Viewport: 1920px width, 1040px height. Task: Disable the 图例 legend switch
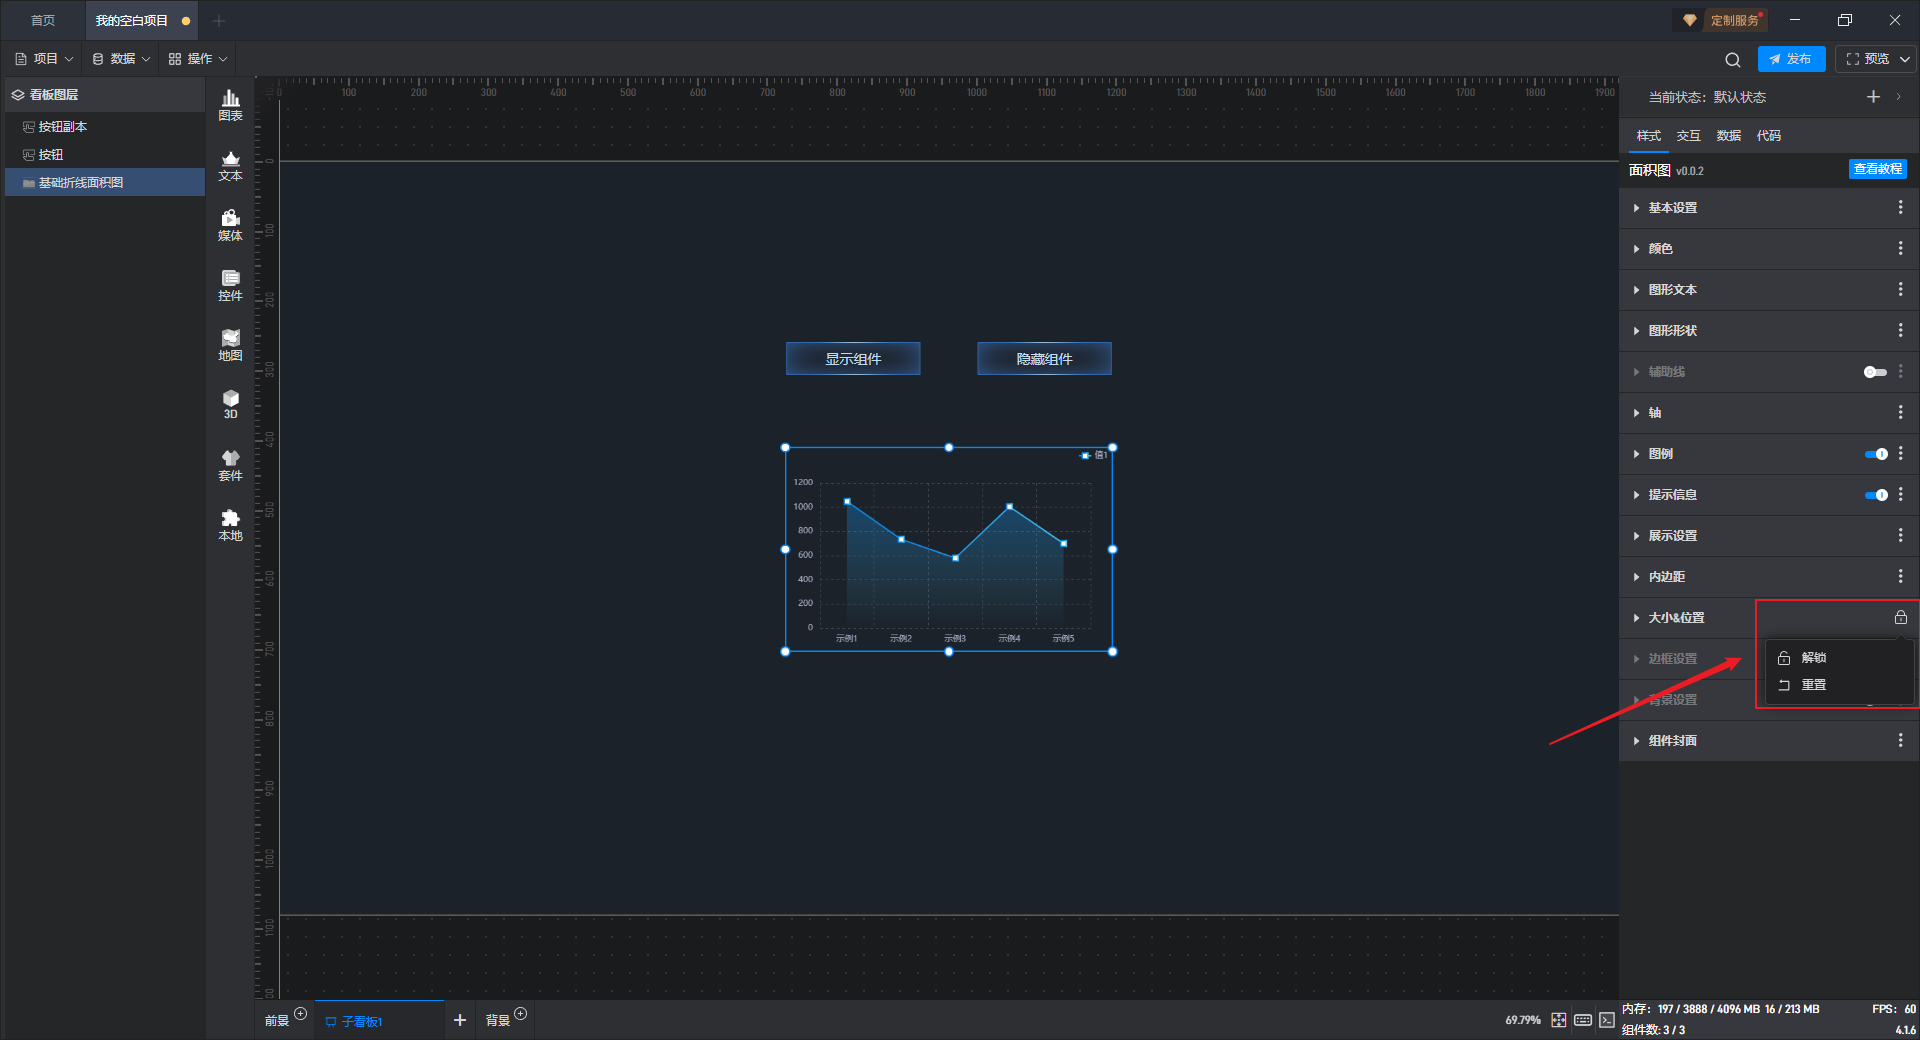1876,454
